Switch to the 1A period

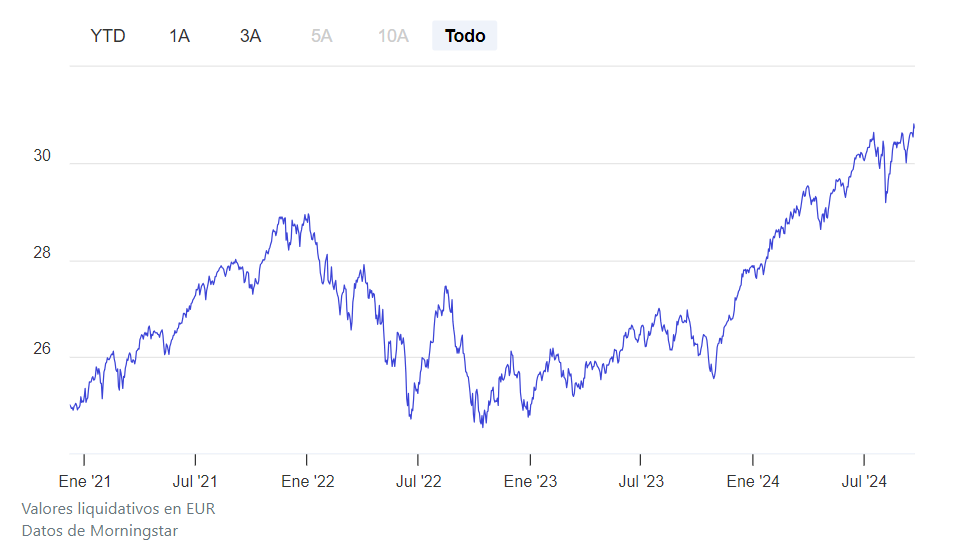coord(179,36)
